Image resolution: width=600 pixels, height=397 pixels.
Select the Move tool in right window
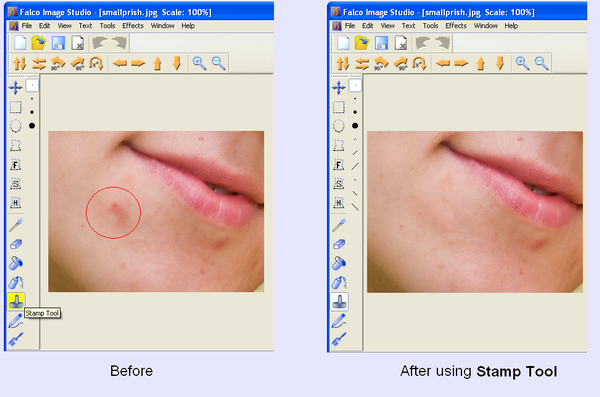pyautogui.click(x=339, y=88)
